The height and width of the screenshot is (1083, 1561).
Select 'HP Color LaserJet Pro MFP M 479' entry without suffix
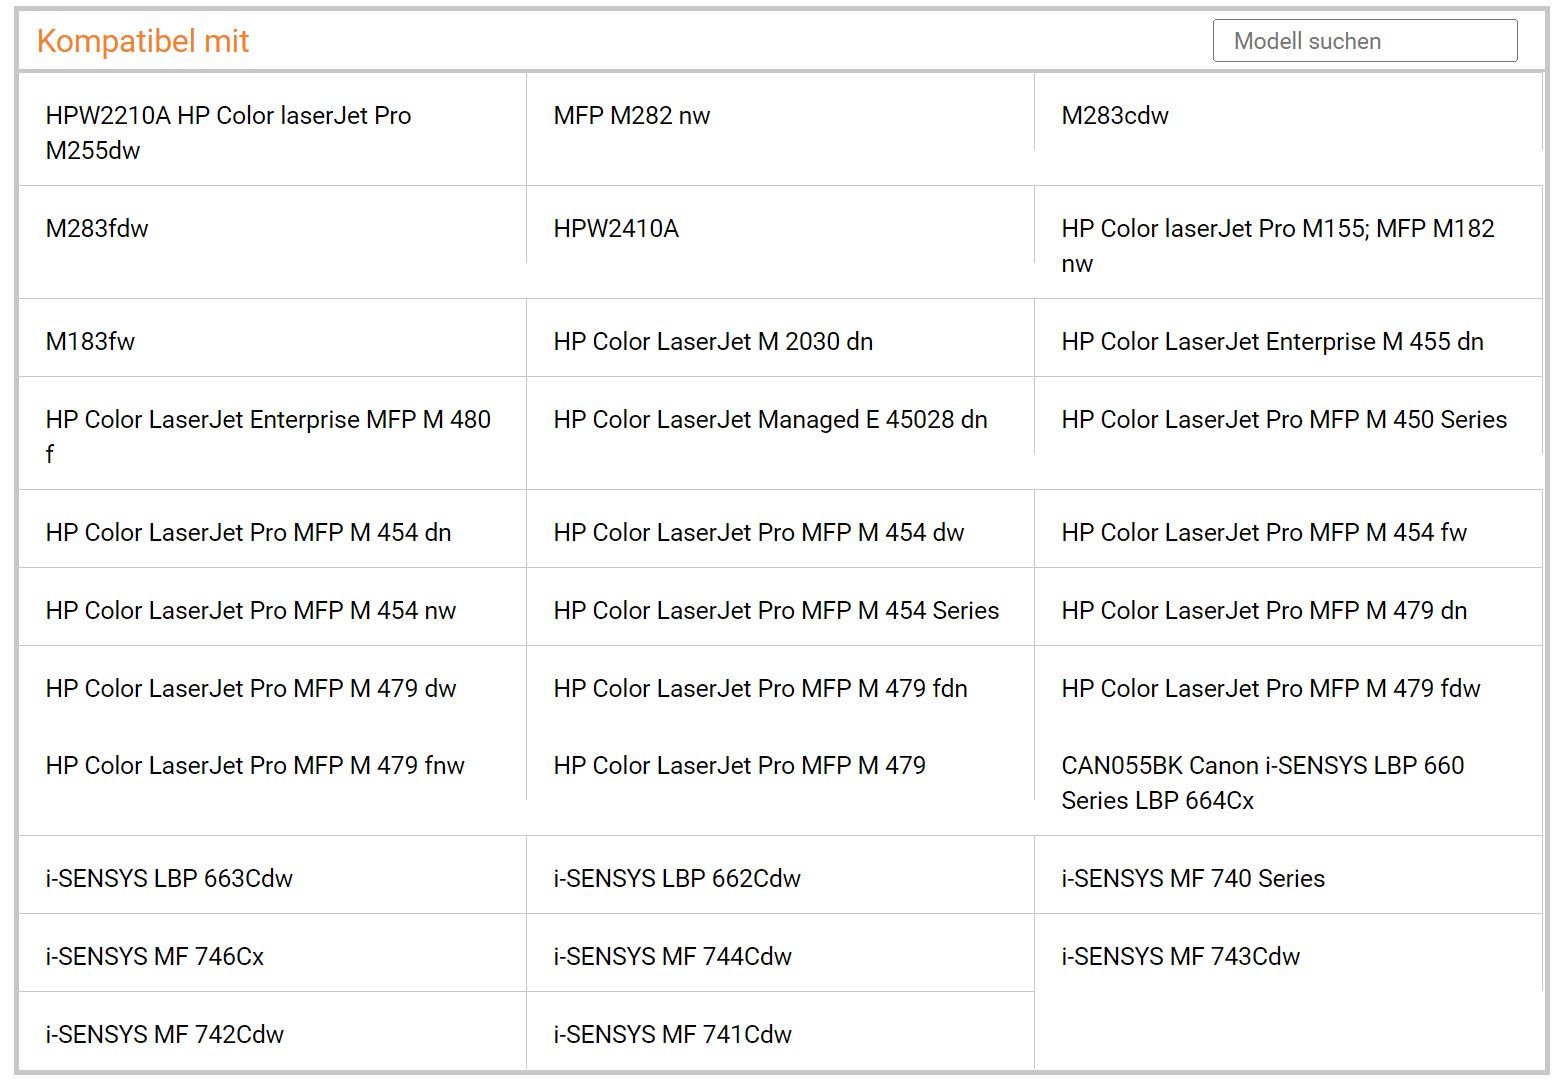click(x=739, y=766)
